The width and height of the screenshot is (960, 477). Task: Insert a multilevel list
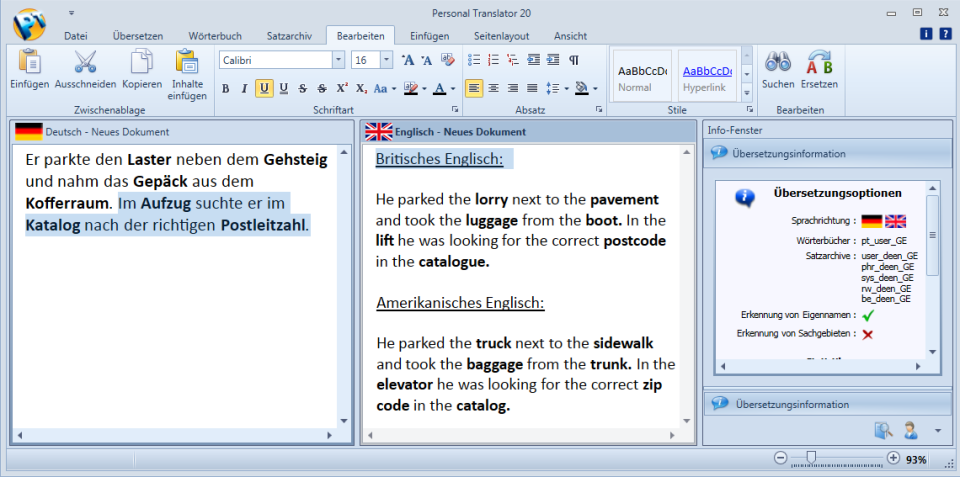(513, 60)
